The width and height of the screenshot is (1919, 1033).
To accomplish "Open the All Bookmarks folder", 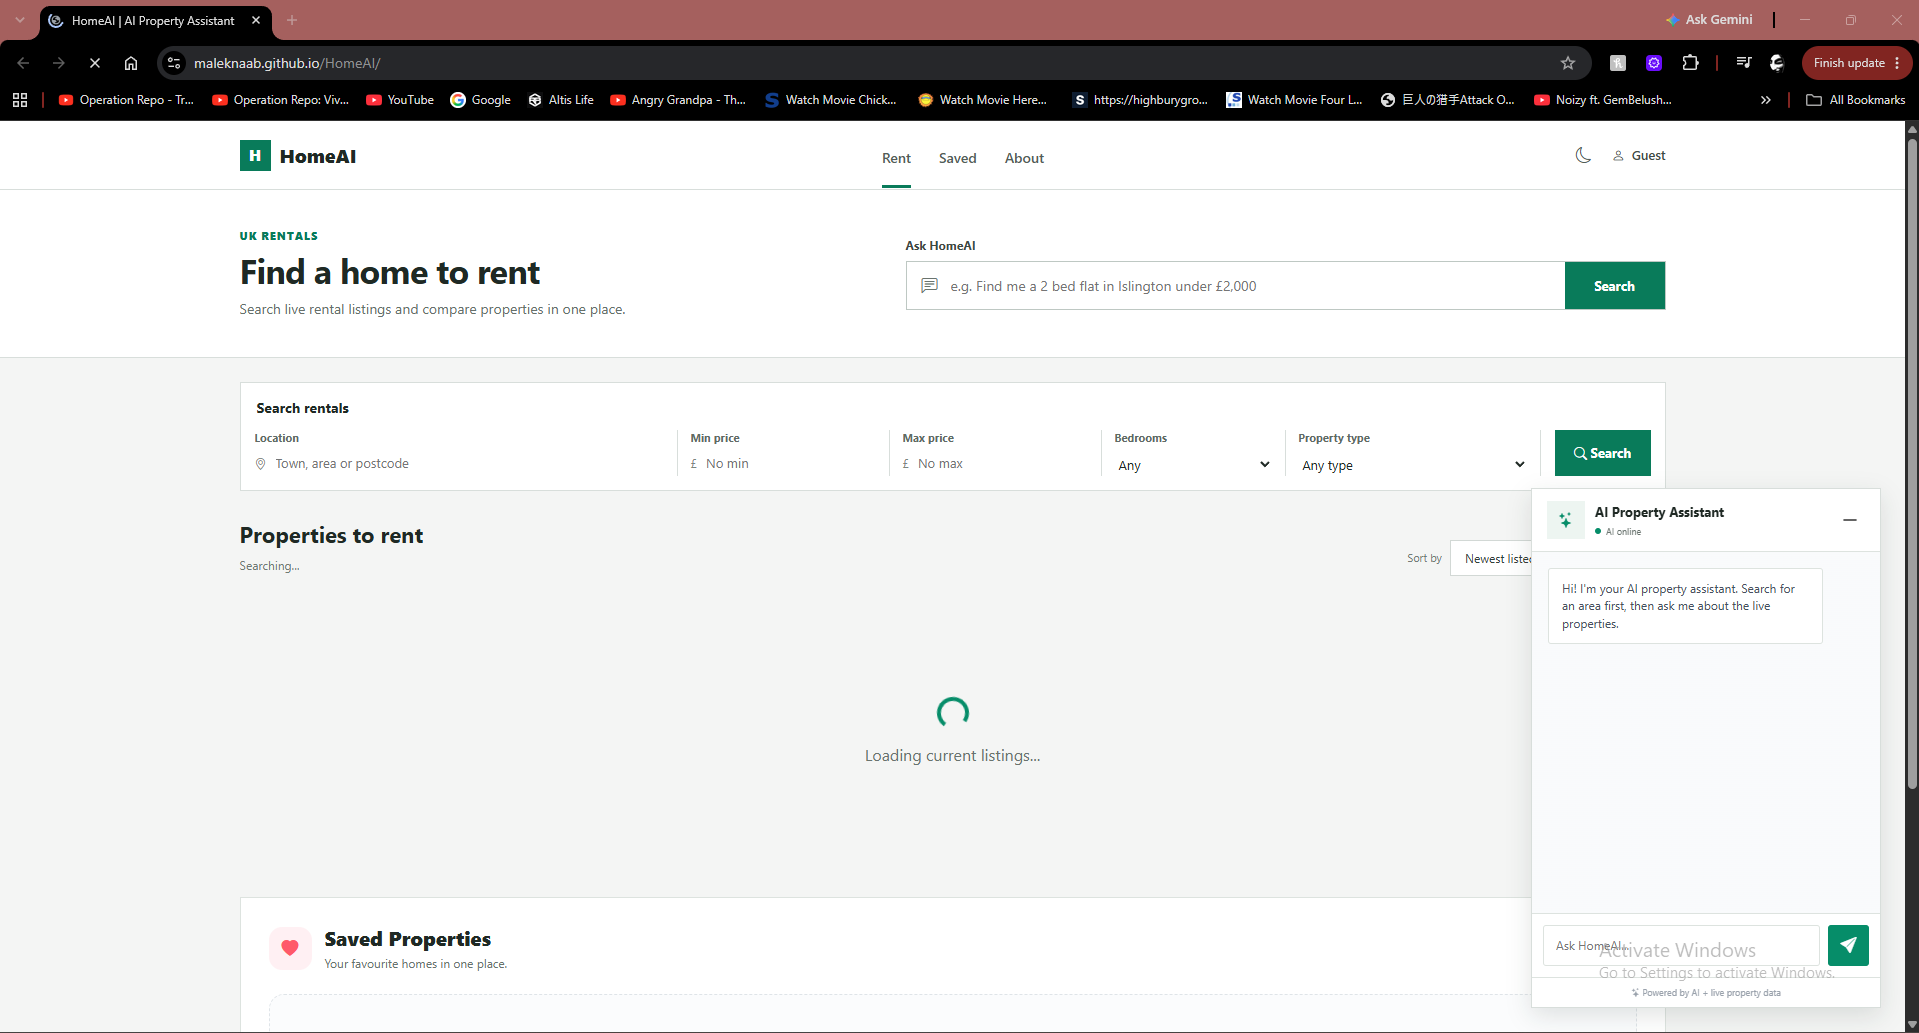I will point(1856,100).
